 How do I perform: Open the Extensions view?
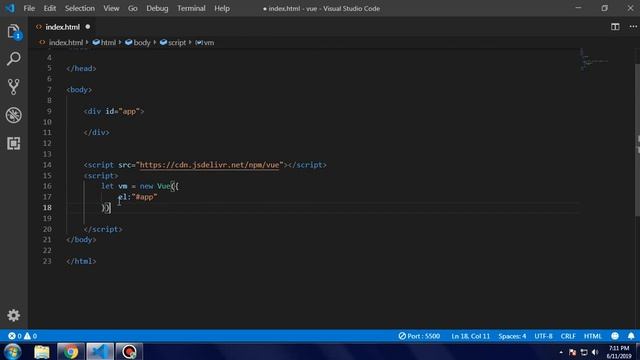(13, 143)
